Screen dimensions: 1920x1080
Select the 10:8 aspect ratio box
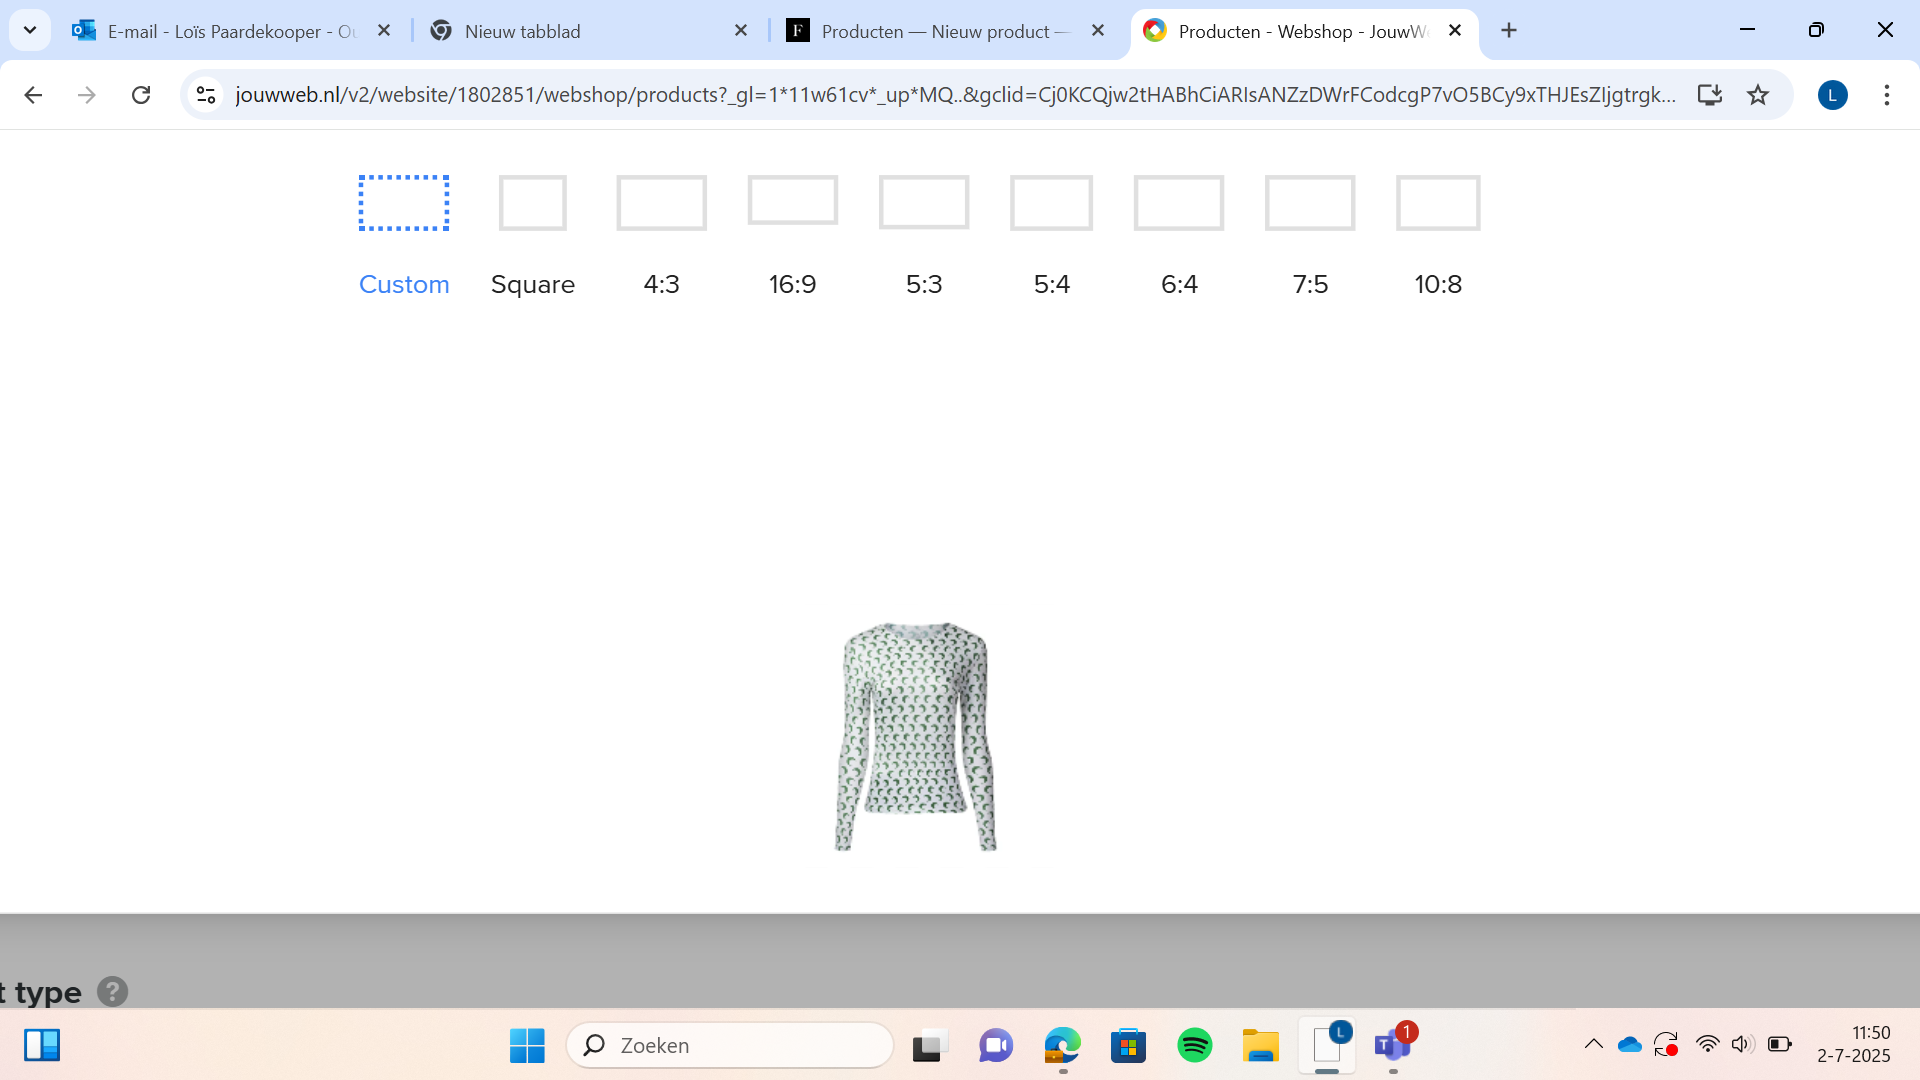pos(1437,203)
